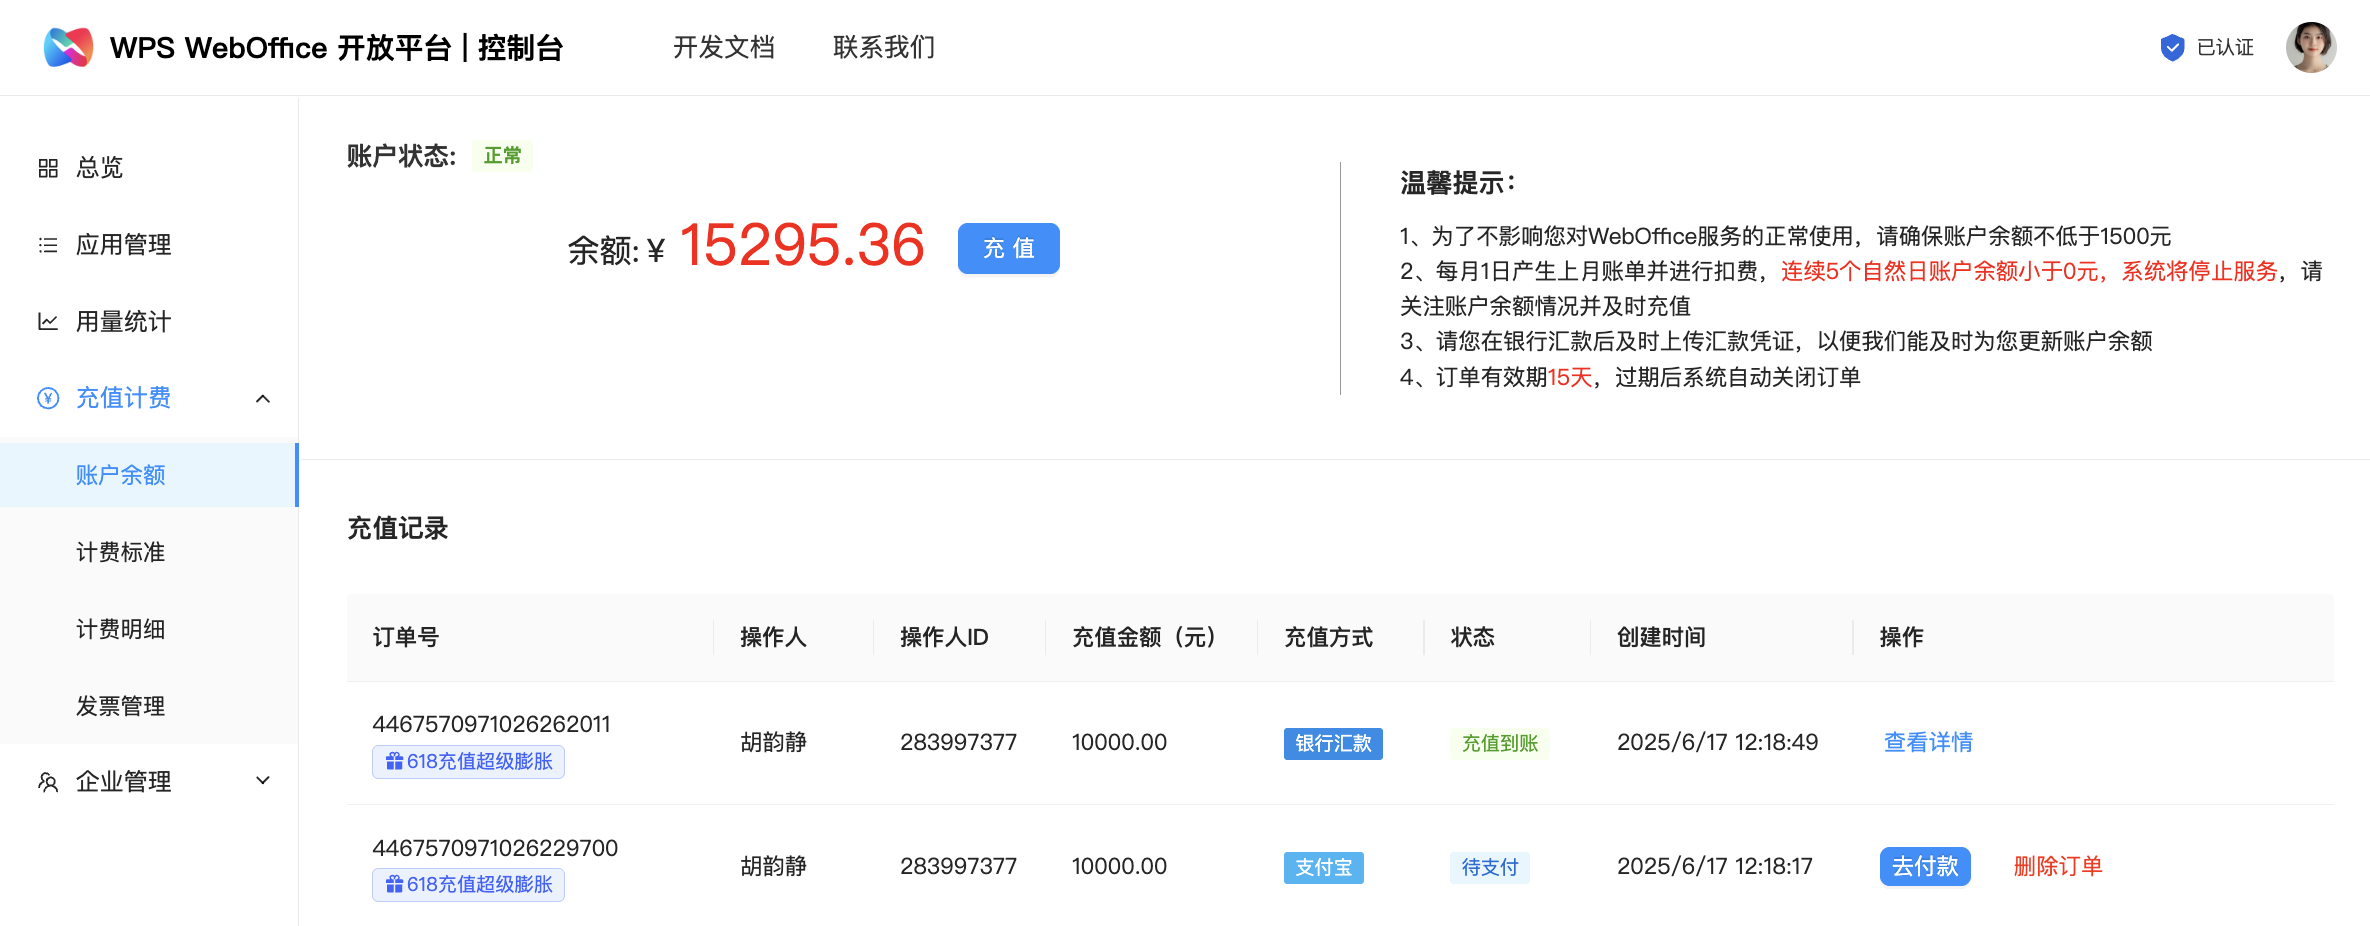Click the enterprise management people icon
Image resolution: width=2370 pixels, height=926 pixels.
tap(48, 782)
